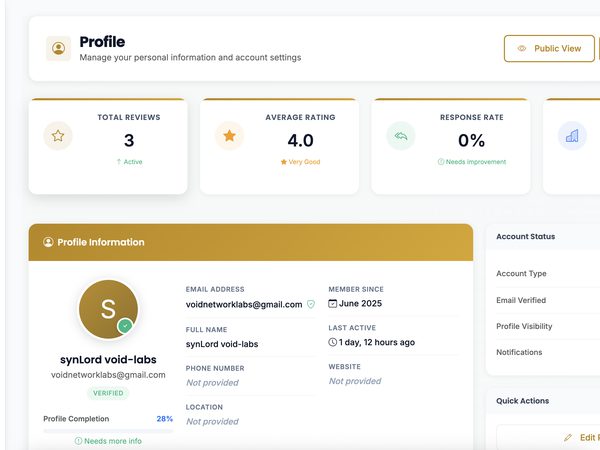Click the blue bar chart icon
Screen dimensions: 600x450
pos(572,135)
